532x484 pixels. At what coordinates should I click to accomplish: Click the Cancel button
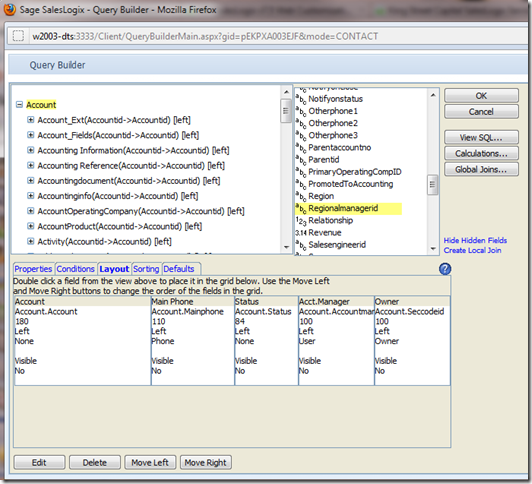481,112
